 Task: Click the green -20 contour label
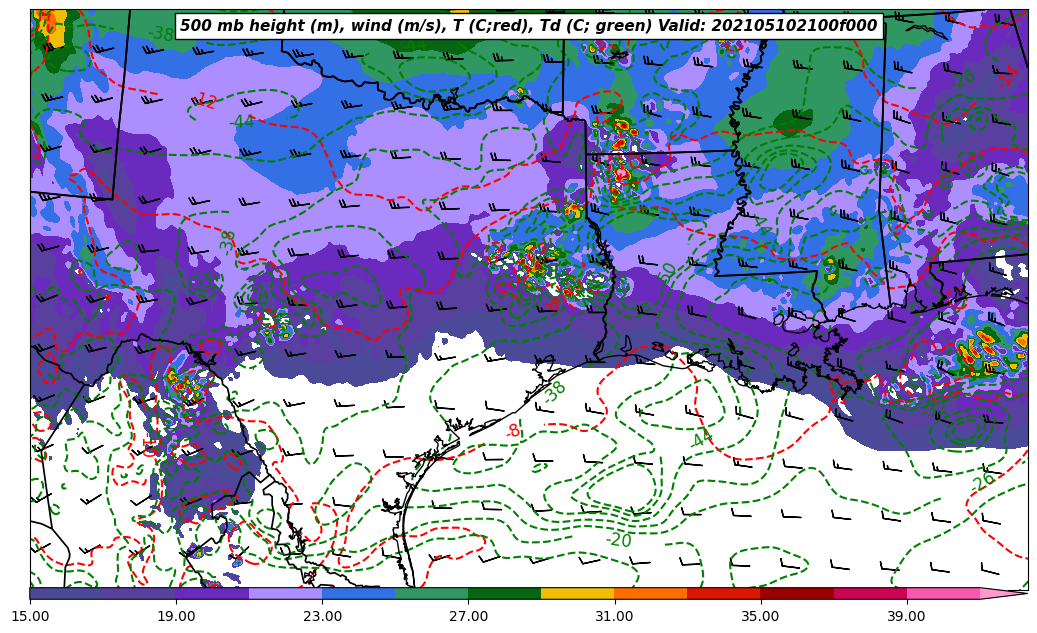(619, 540)
